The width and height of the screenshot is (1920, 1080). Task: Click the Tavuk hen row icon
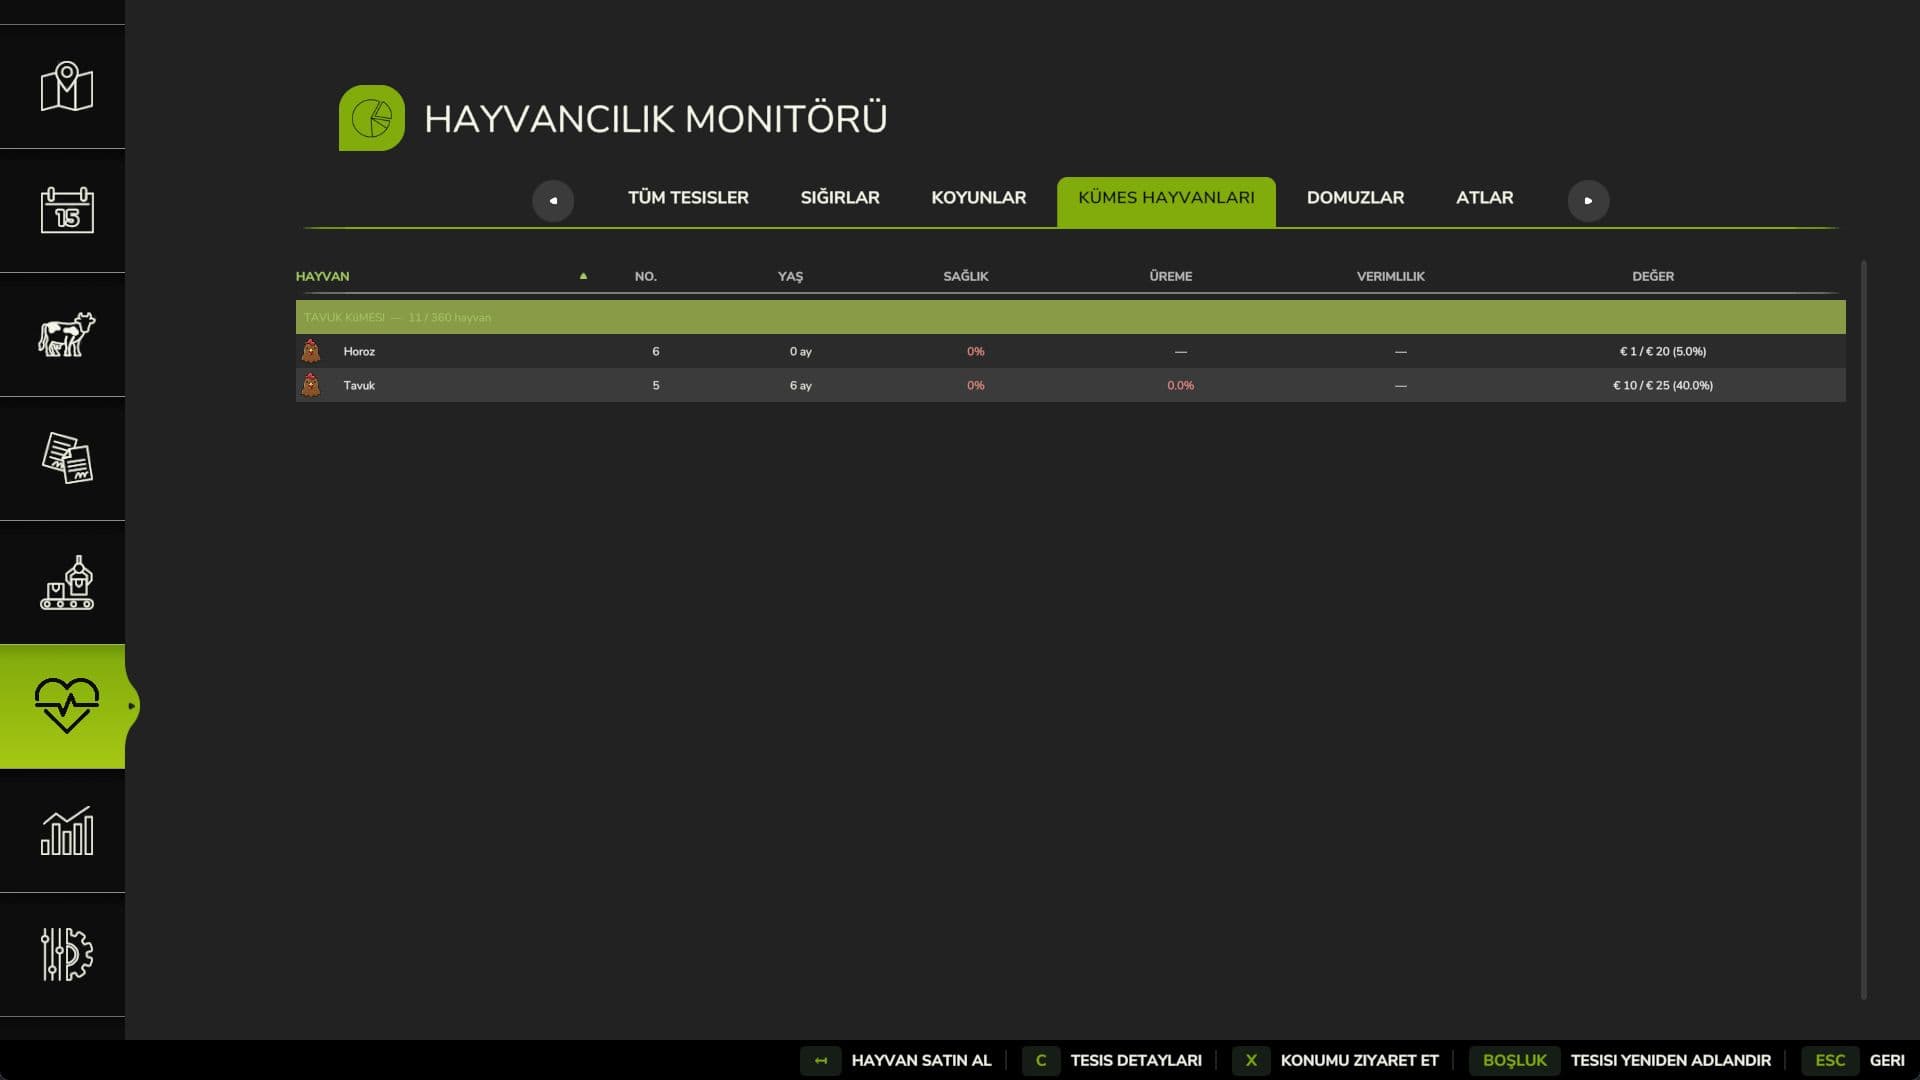[x=311, y=385]
